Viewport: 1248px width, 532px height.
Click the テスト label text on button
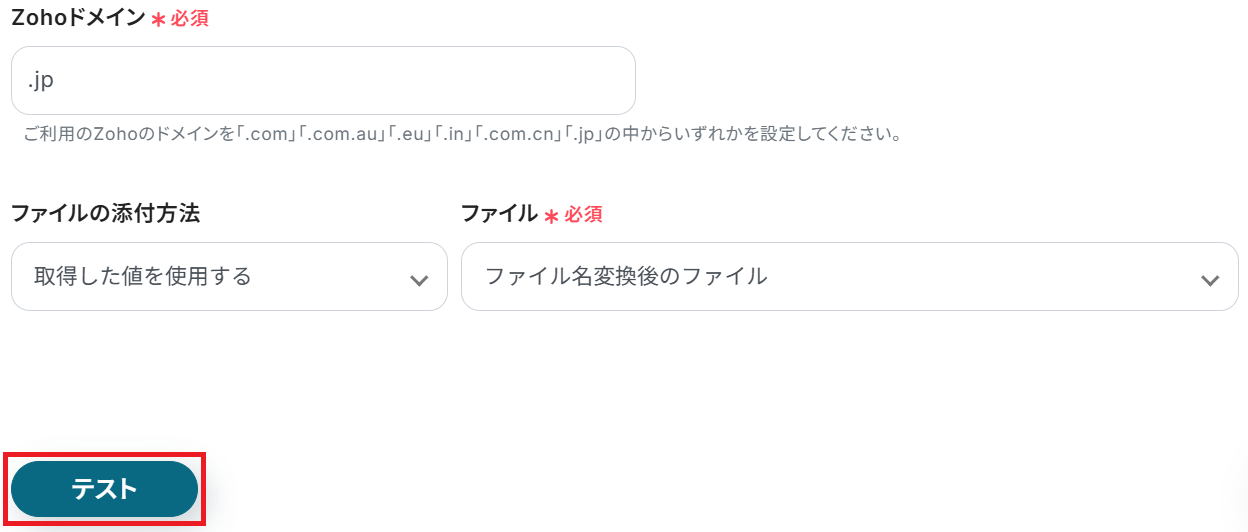(x=104, y=489)
